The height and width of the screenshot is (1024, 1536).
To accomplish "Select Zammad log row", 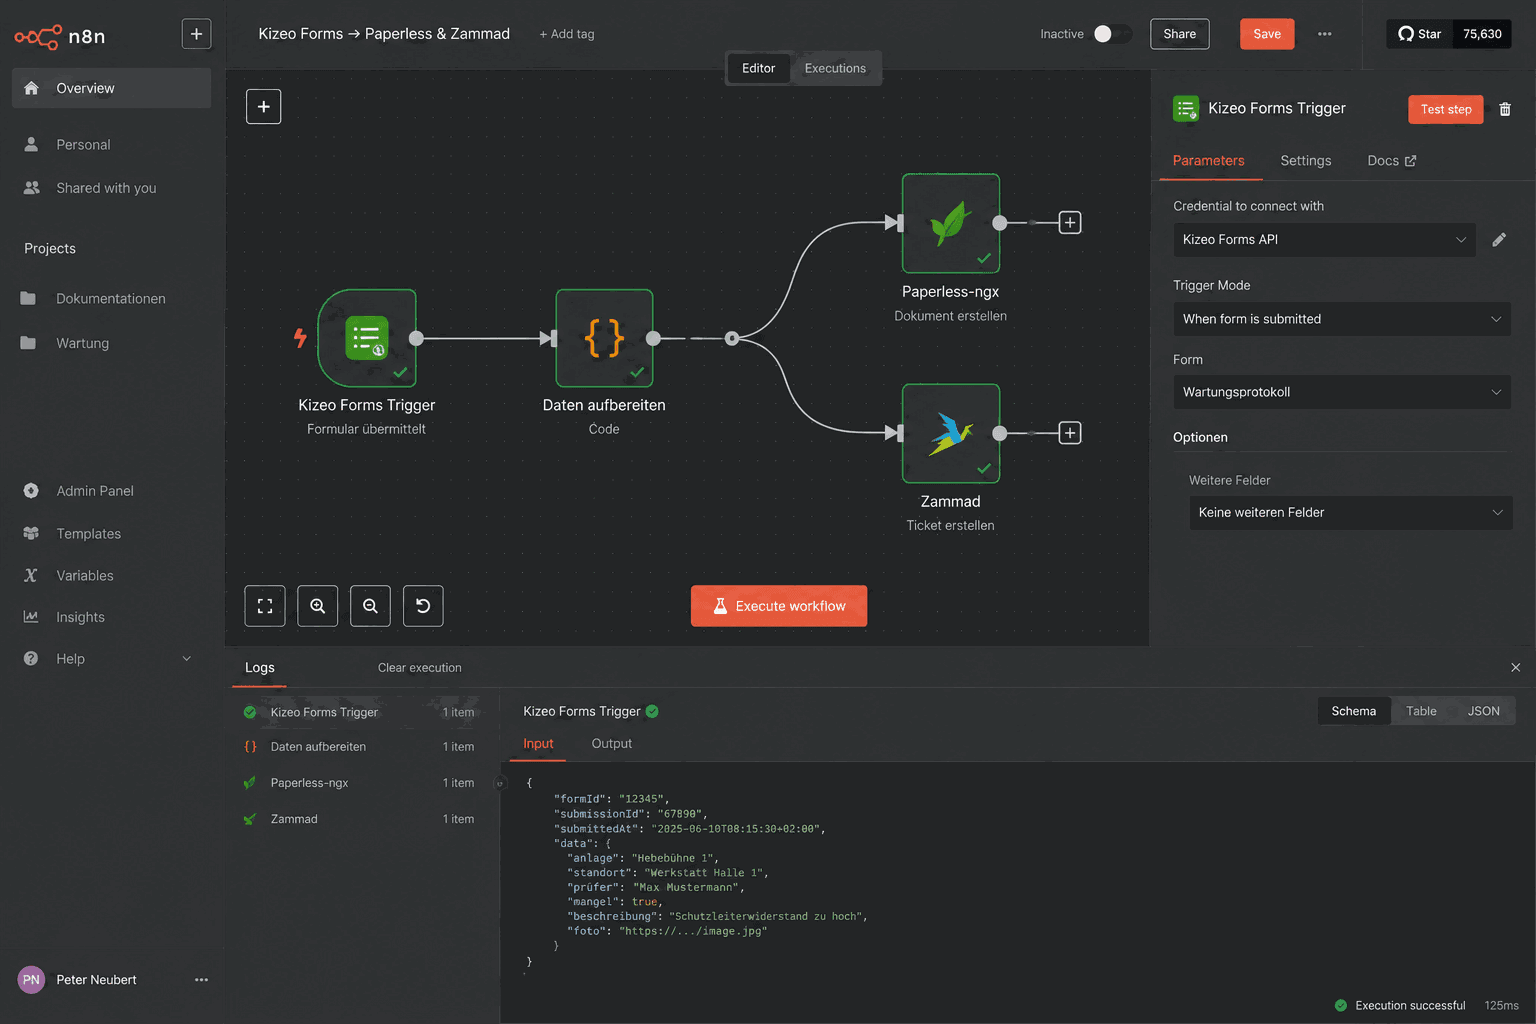I will coord(360,819).
